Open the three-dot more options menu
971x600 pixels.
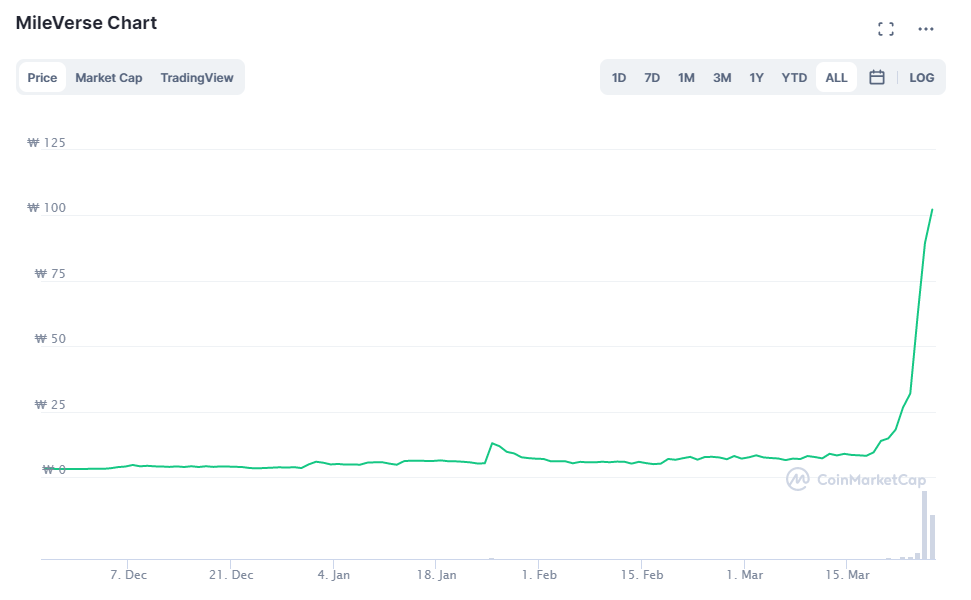point(926,29)
